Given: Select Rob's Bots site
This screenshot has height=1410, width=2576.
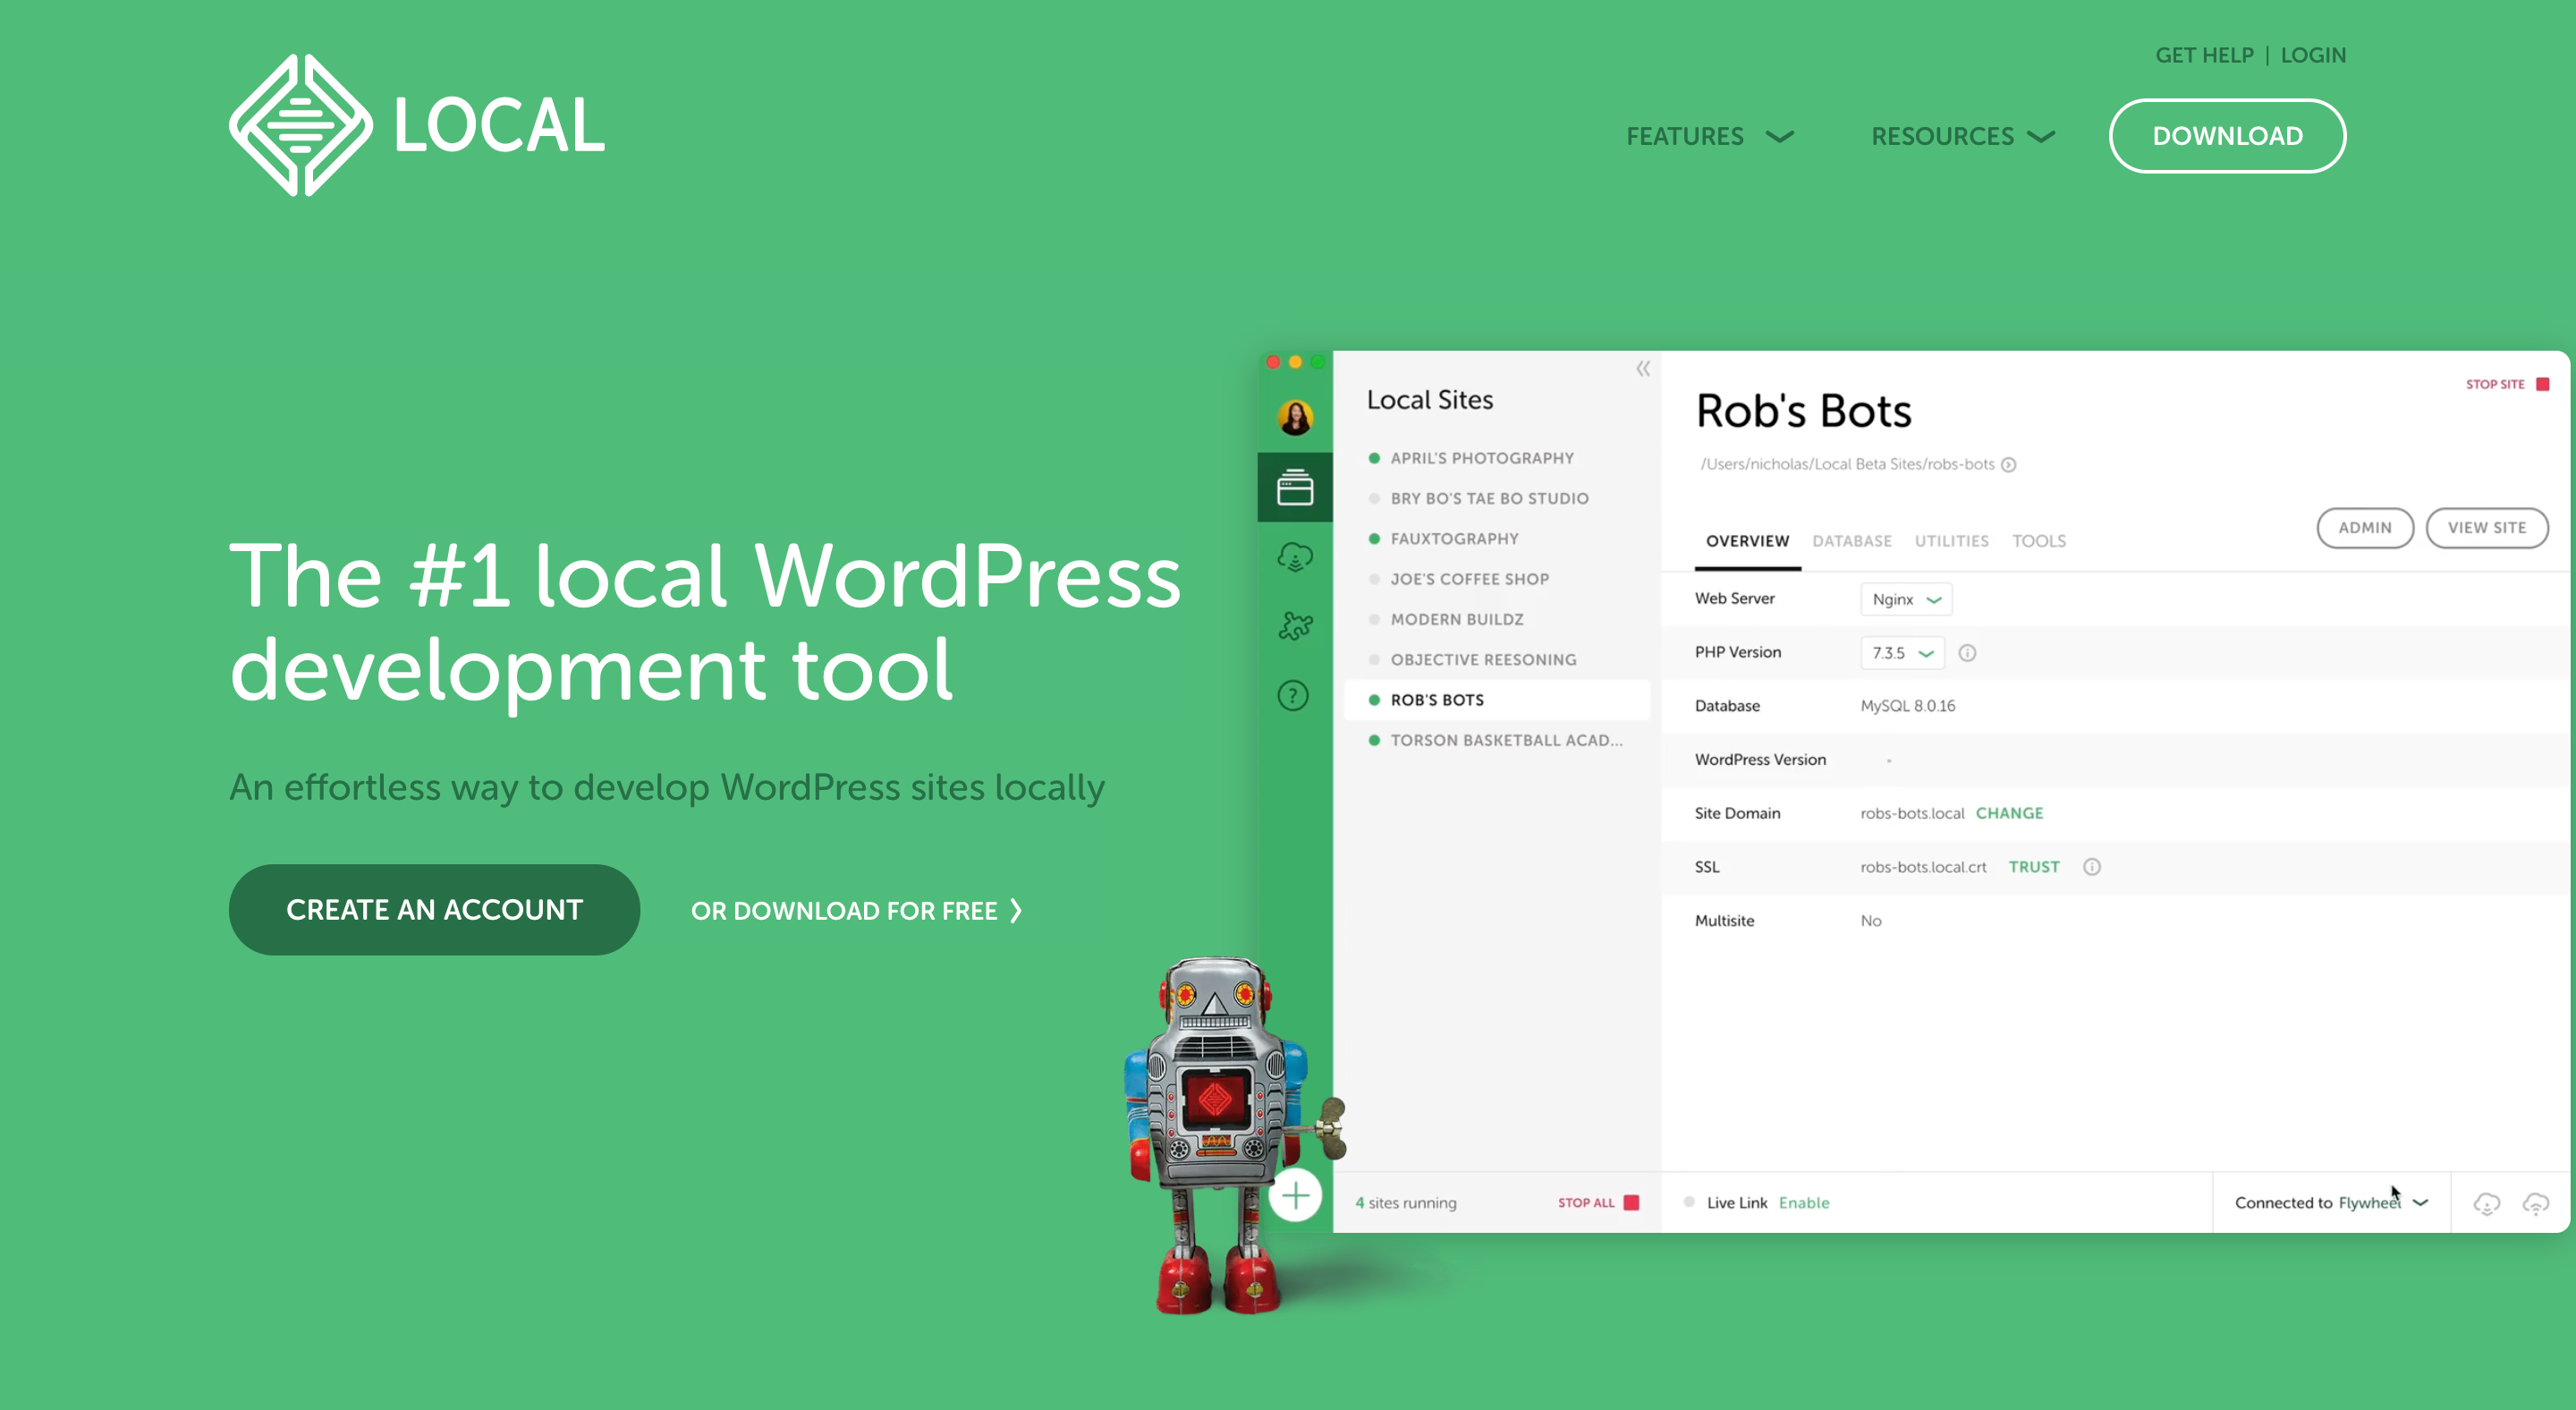Looking at the screenshot, I should pos(1497,700).
